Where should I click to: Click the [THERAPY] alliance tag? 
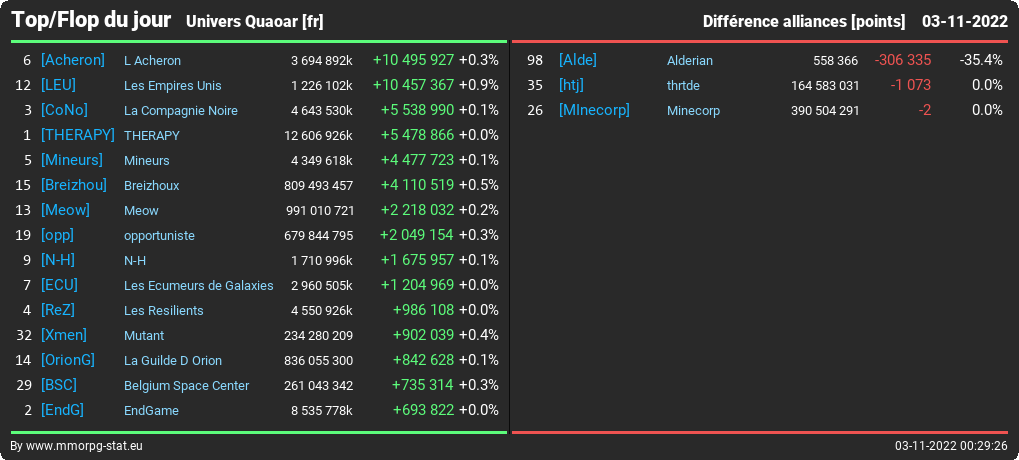pyautogui.click(x=77, y=135)
